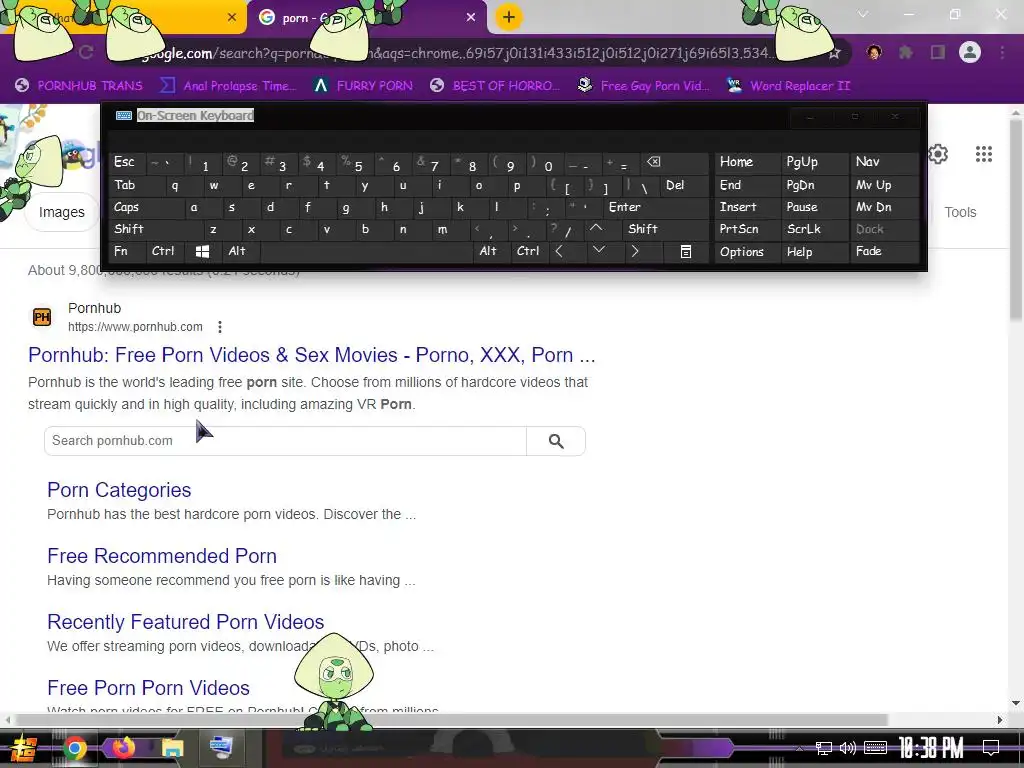Tap the left arrow key on the On-Screen Keyboard
The width and height of the screenshot is (1024, 768).
pos(559,251)
